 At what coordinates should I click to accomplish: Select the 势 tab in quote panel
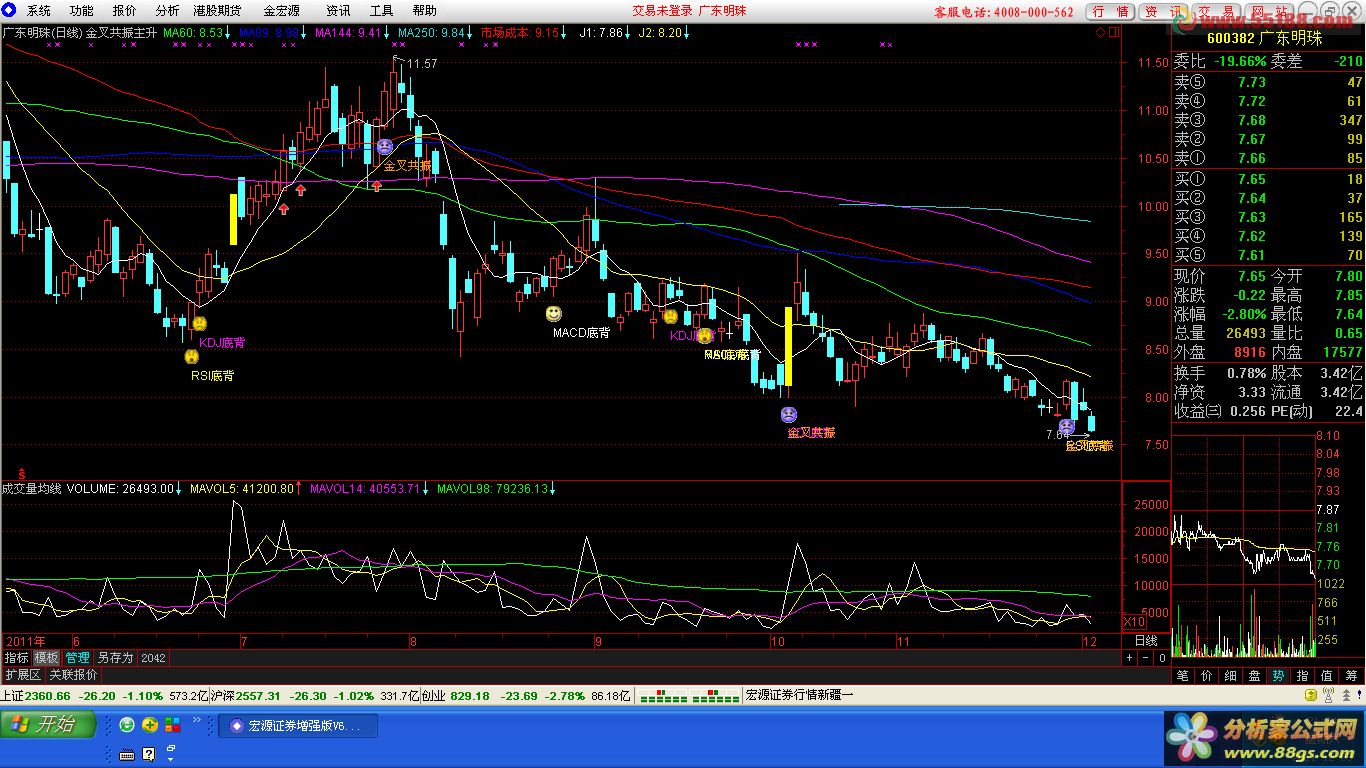pyautogui.click(x=1279, y=676)
